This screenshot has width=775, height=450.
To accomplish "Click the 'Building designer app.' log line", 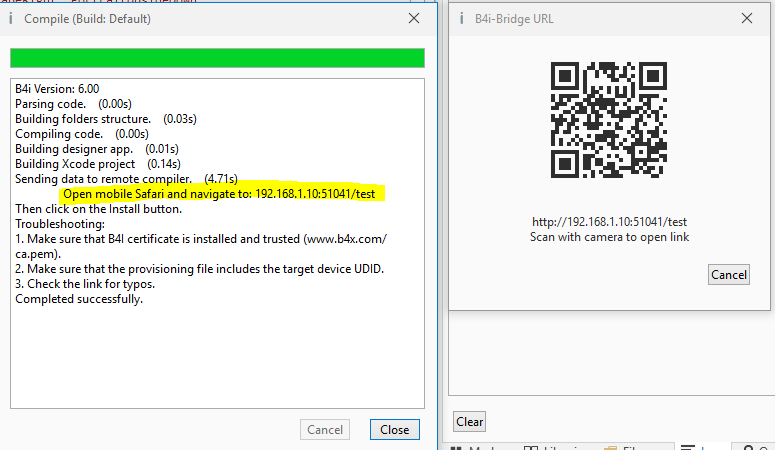I will [97, 149].
